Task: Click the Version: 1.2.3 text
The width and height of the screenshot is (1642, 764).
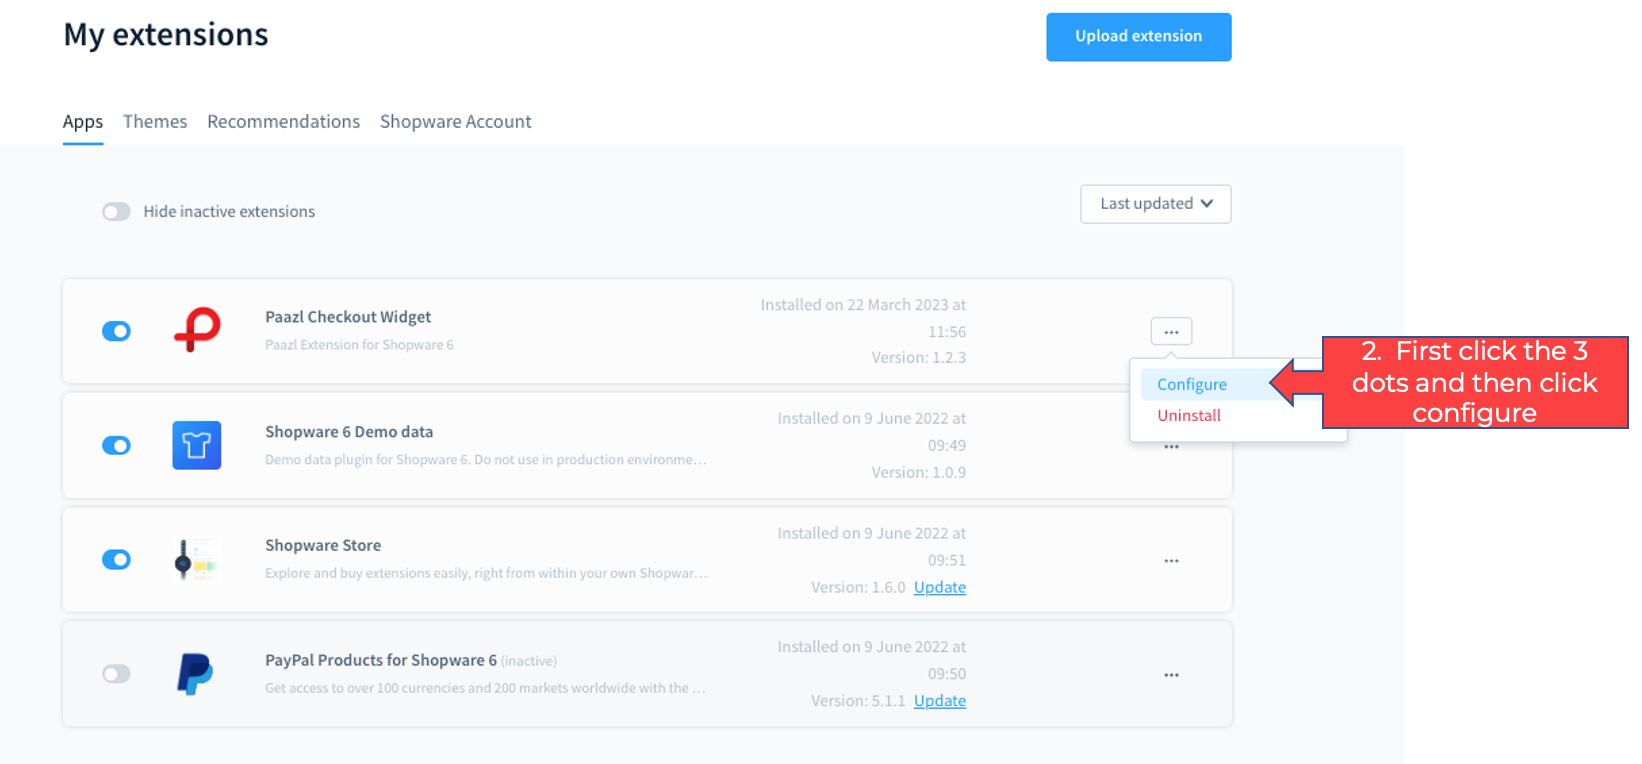Action: pyautogui.click(x=919, y=358)
